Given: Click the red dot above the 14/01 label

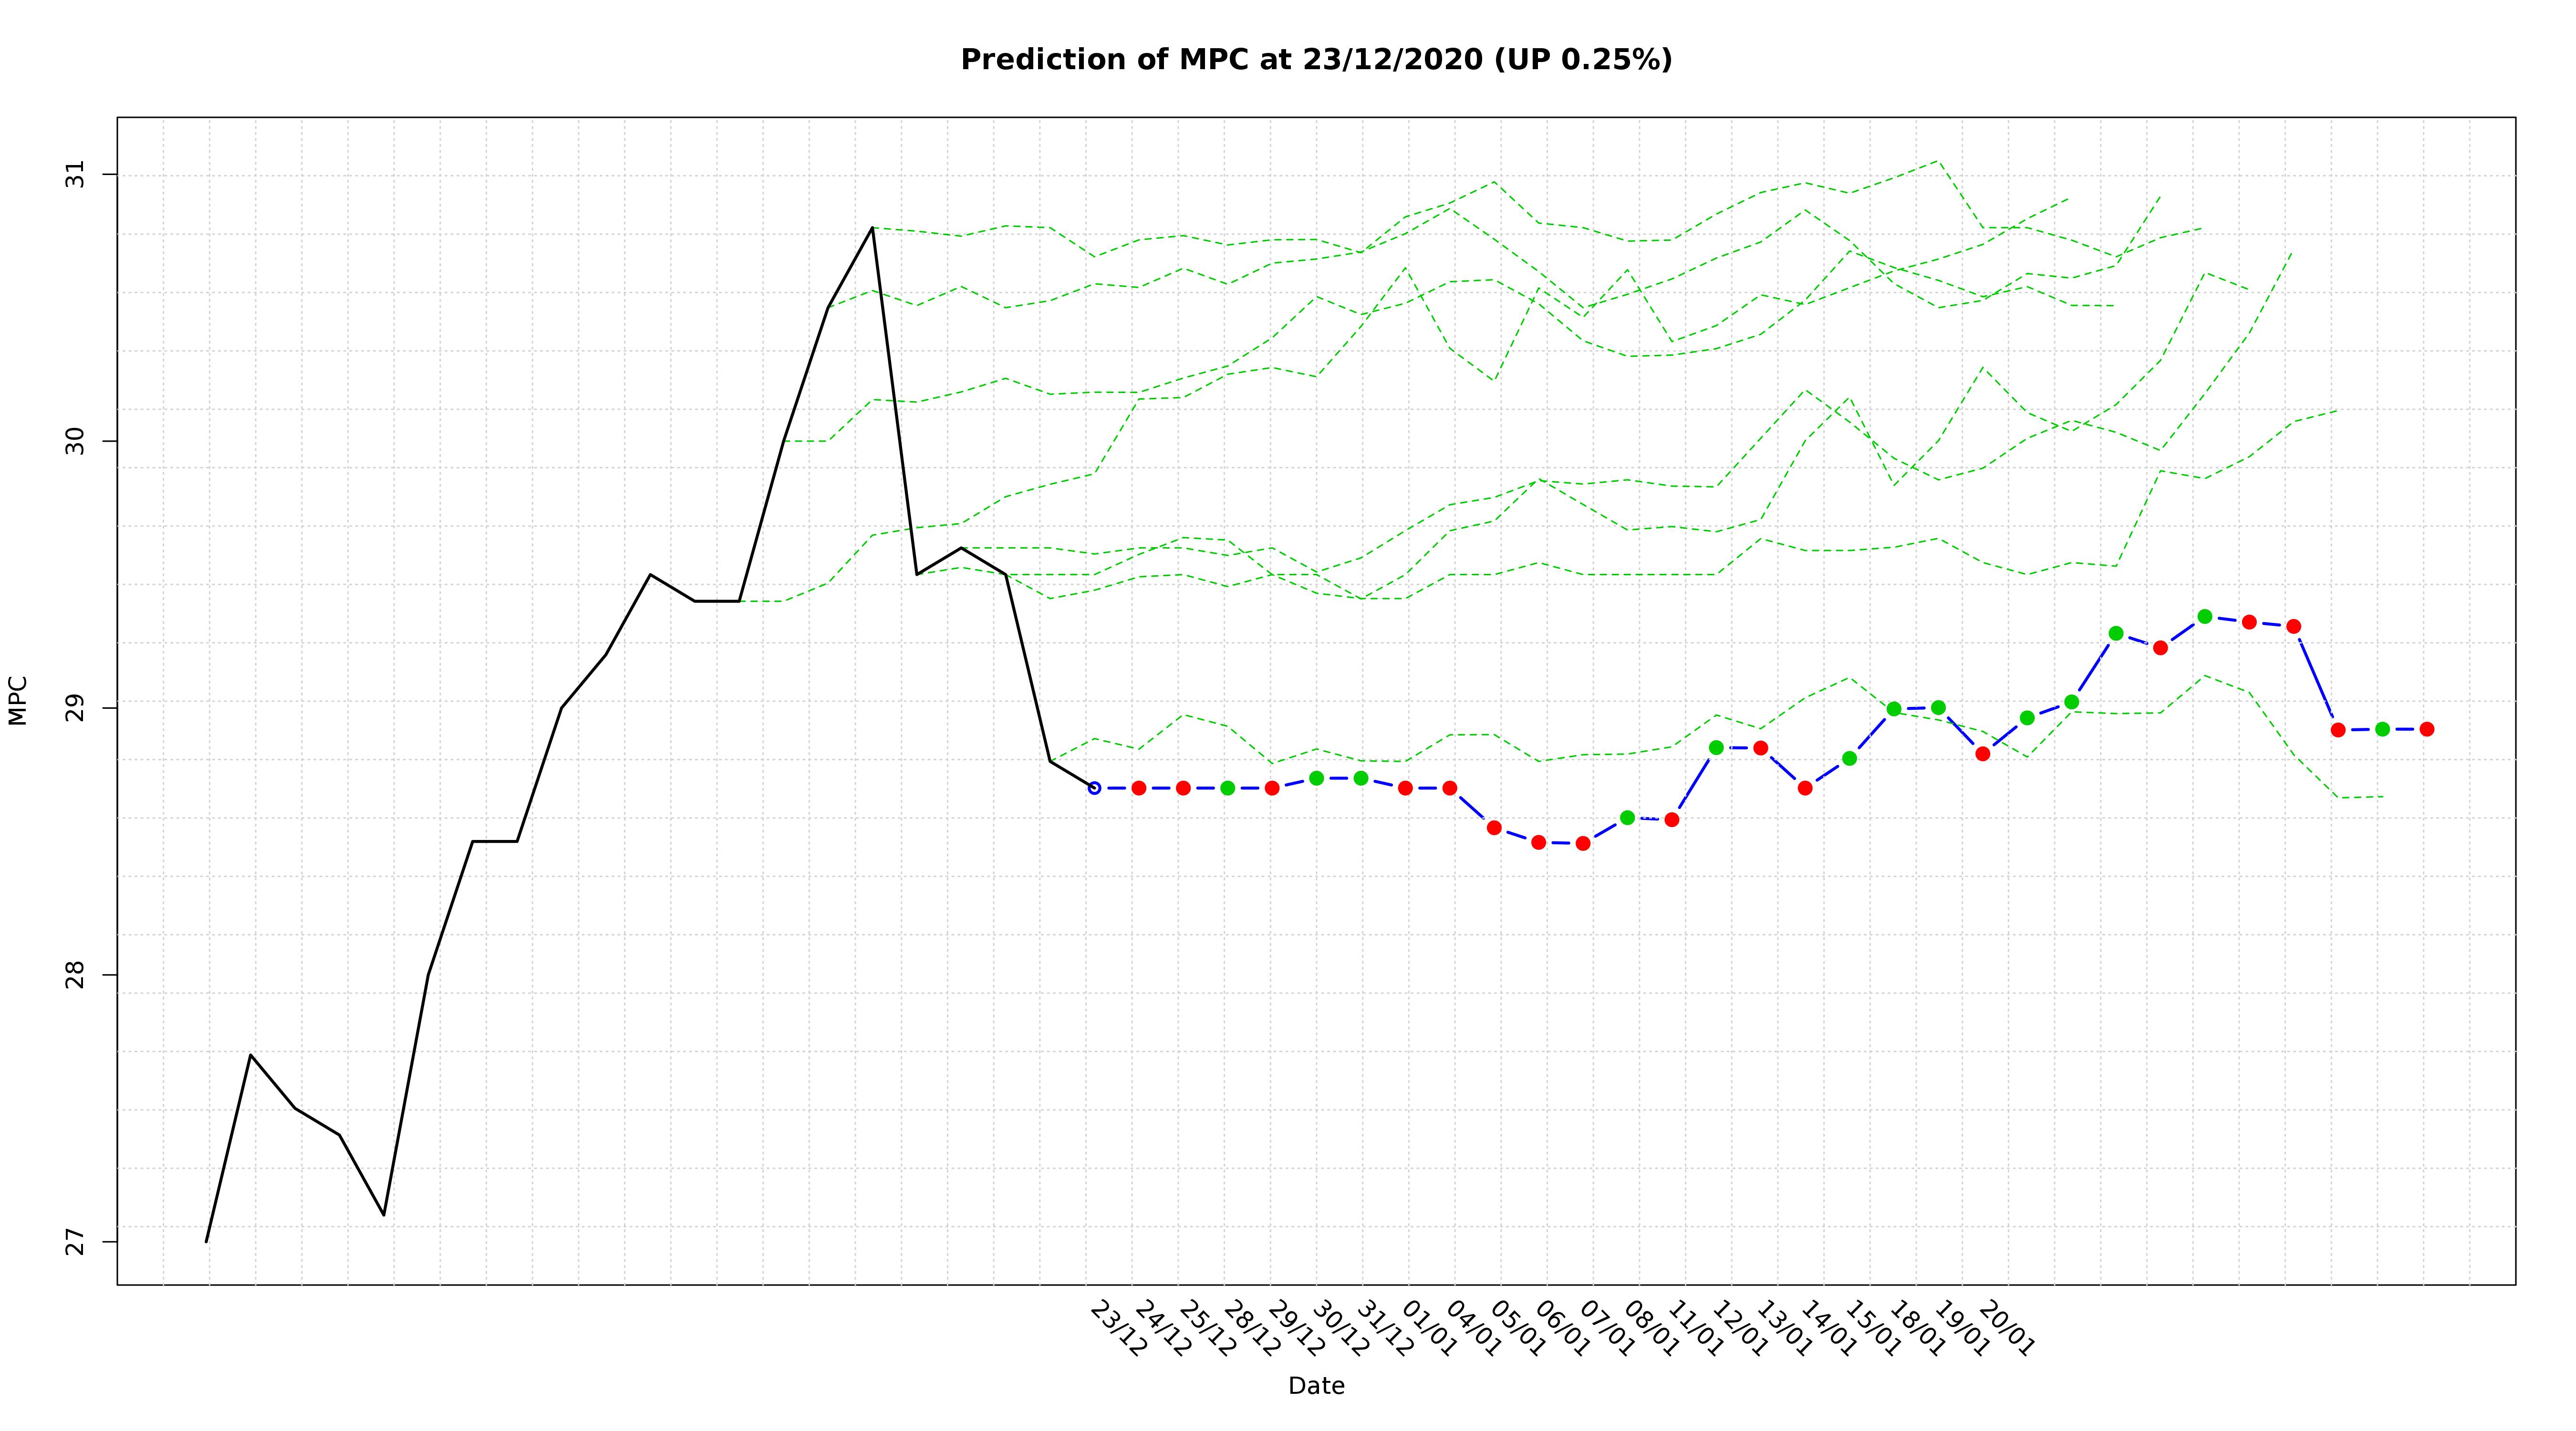Looking at the screenshot, I should [x=1805, y=788].
